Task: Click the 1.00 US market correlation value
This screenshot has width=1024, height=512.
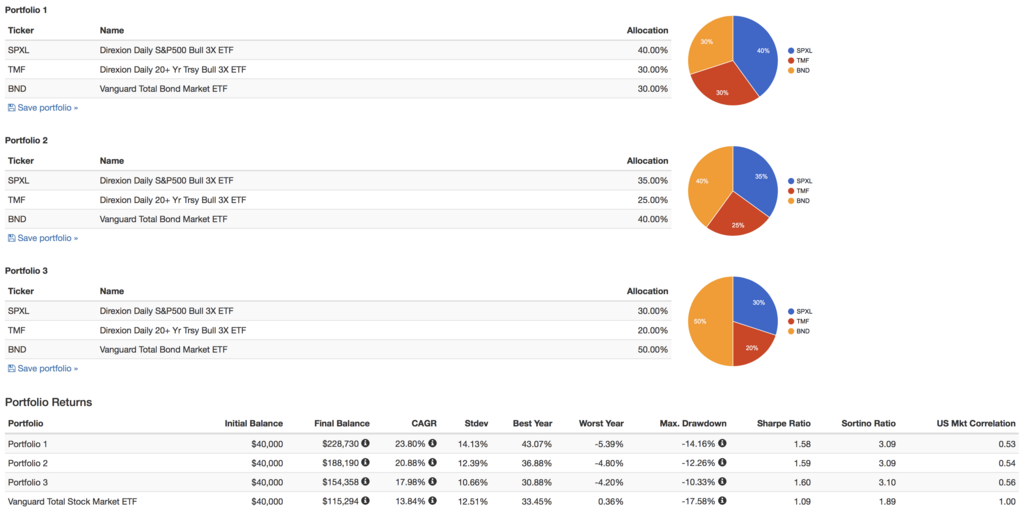Action: tap(1008, 501)
